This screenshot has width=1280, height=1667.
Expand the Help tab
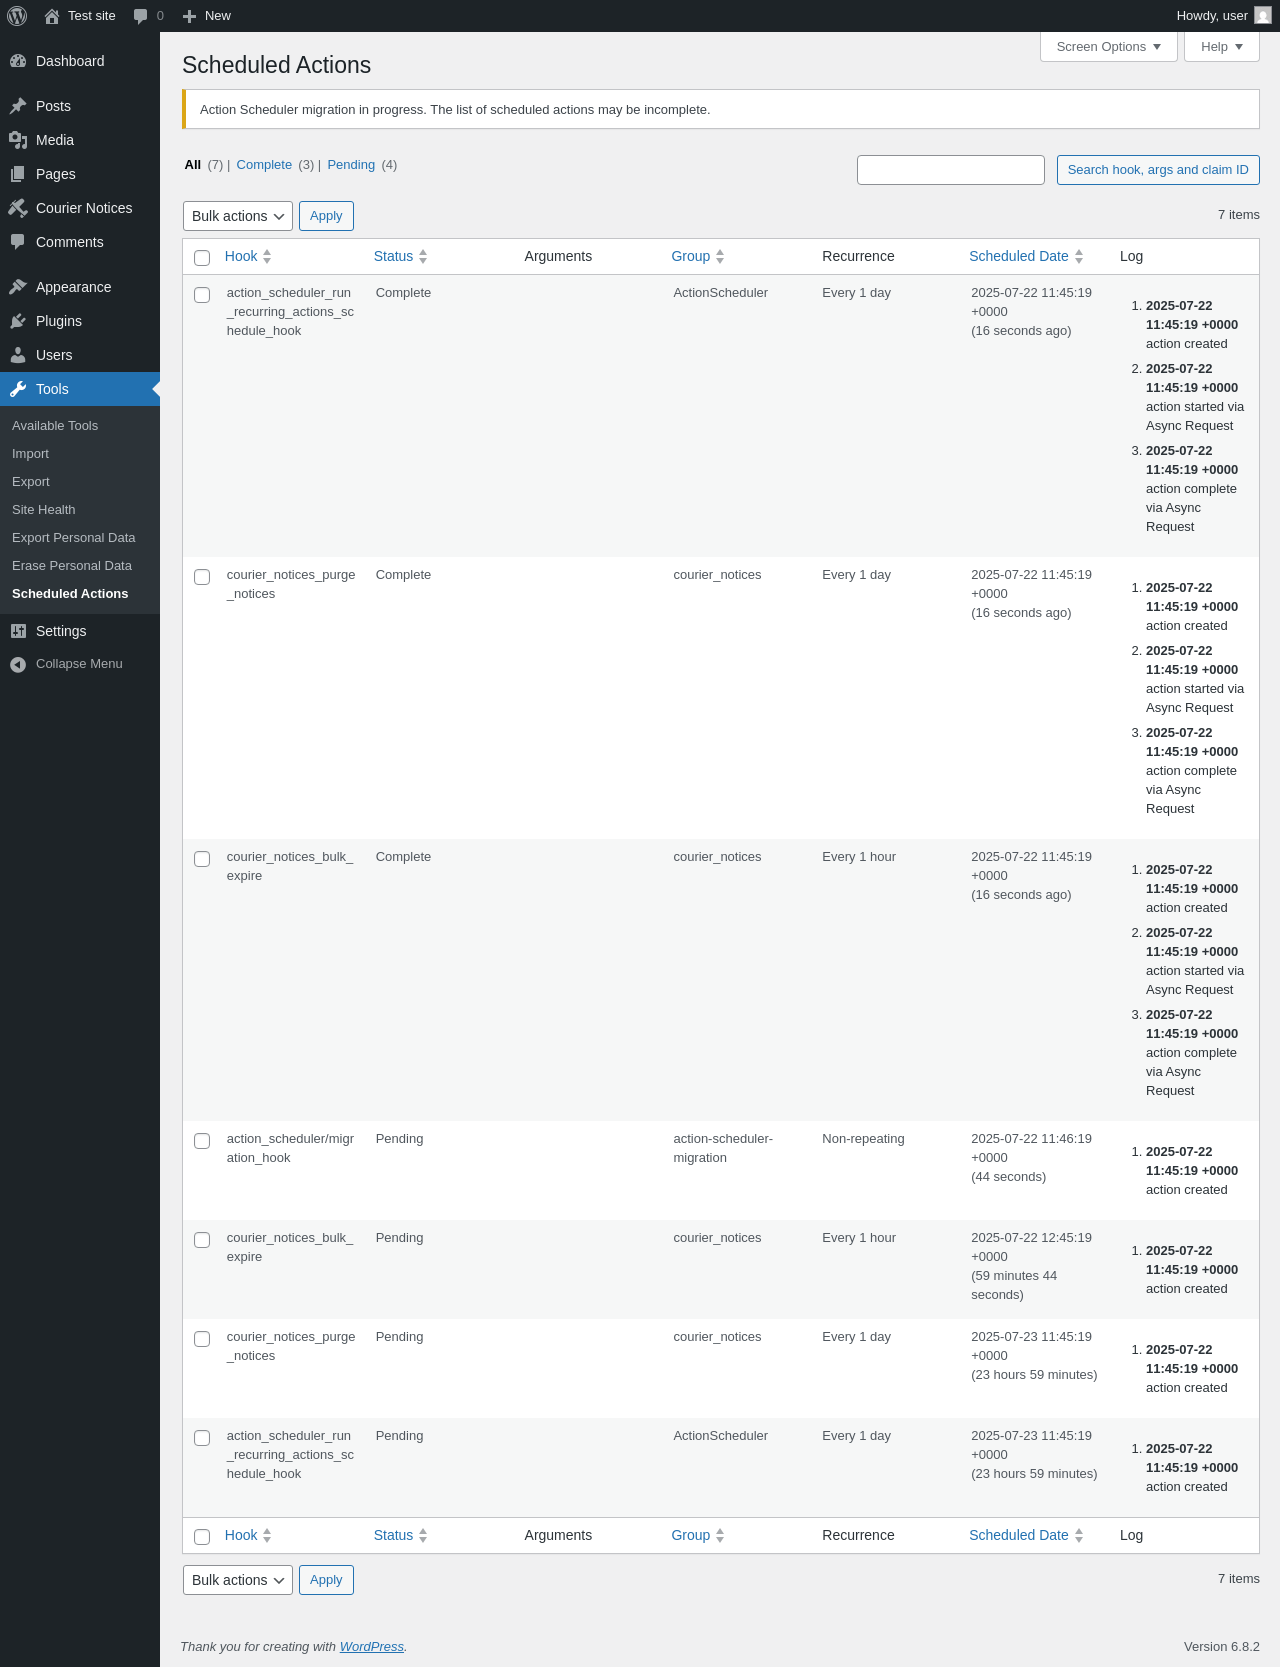[x=1222, y=47]
